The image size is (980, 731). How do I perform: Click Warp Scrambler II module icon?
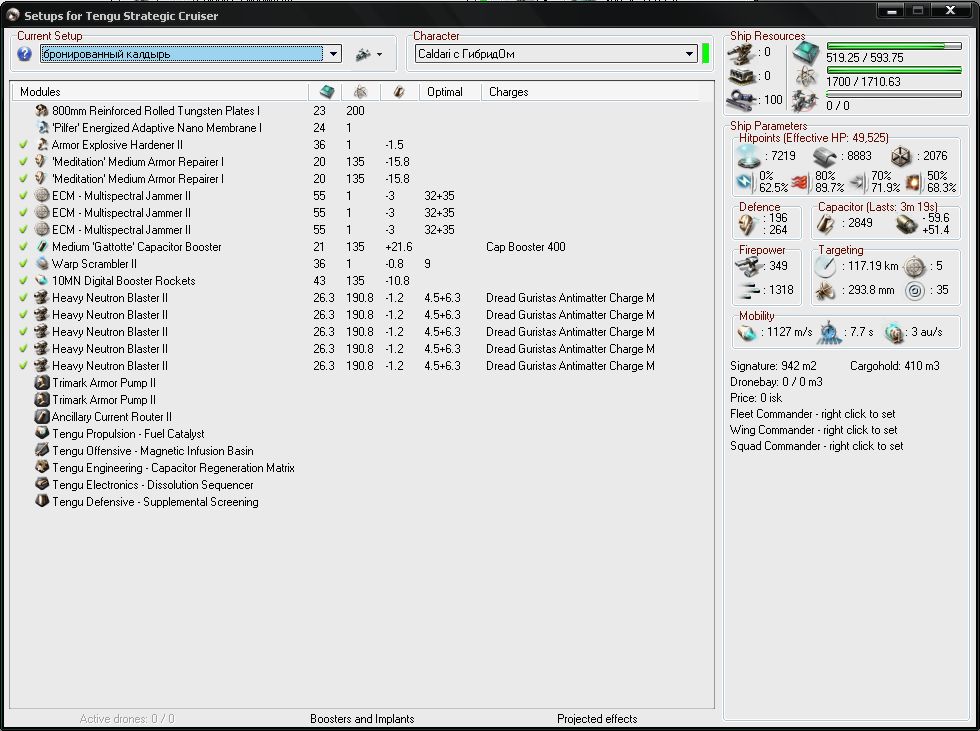(42, 264)
